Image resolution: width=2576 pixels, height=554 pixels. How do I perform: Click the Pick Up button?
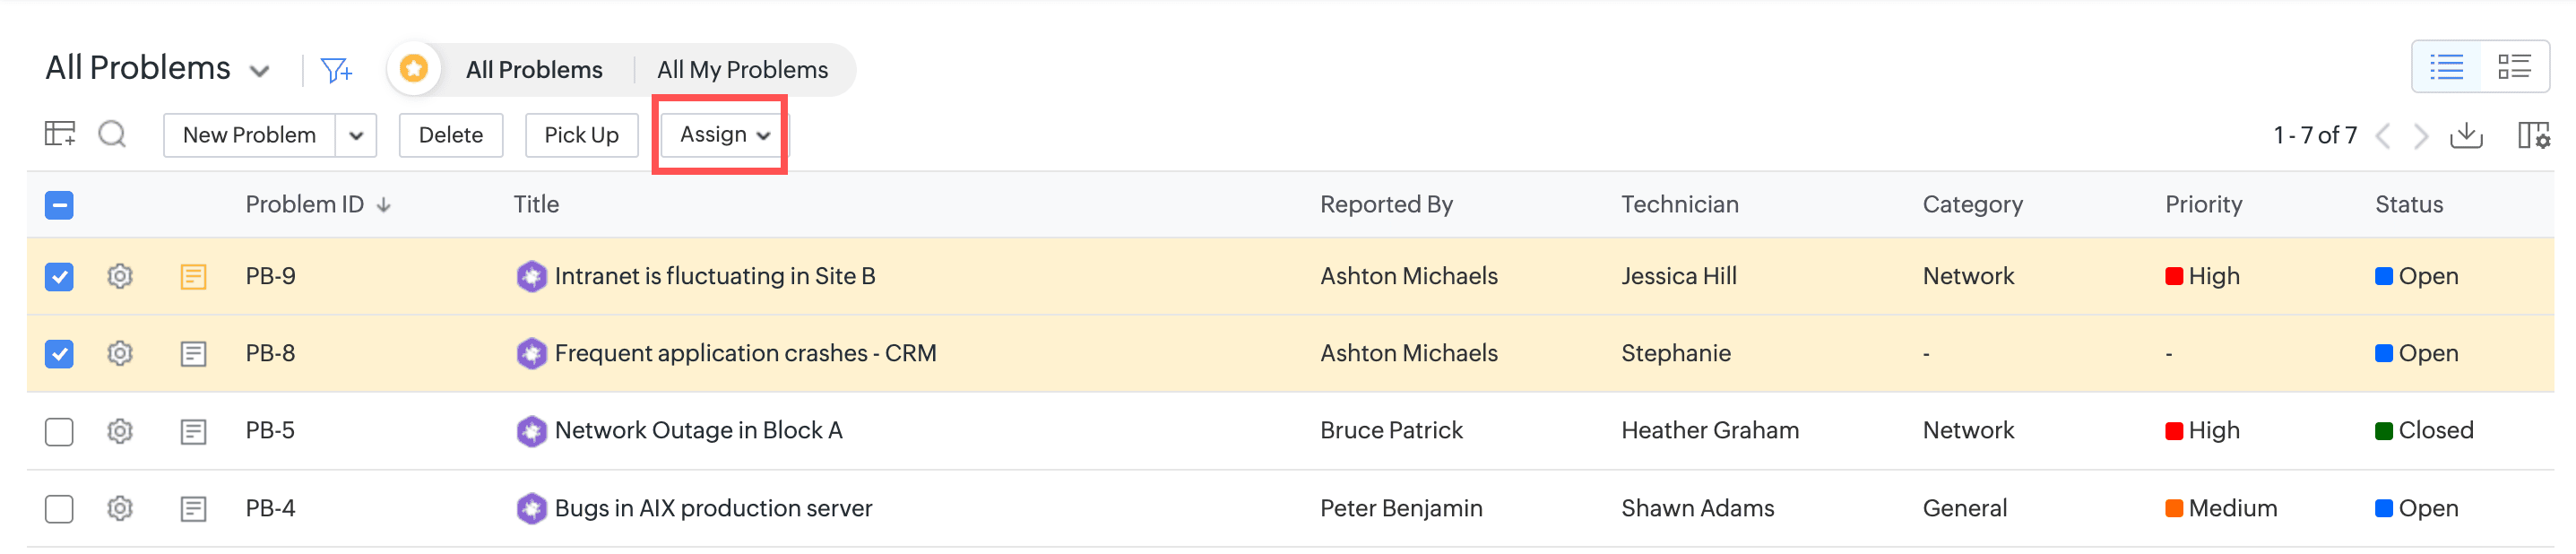(581, 135)
